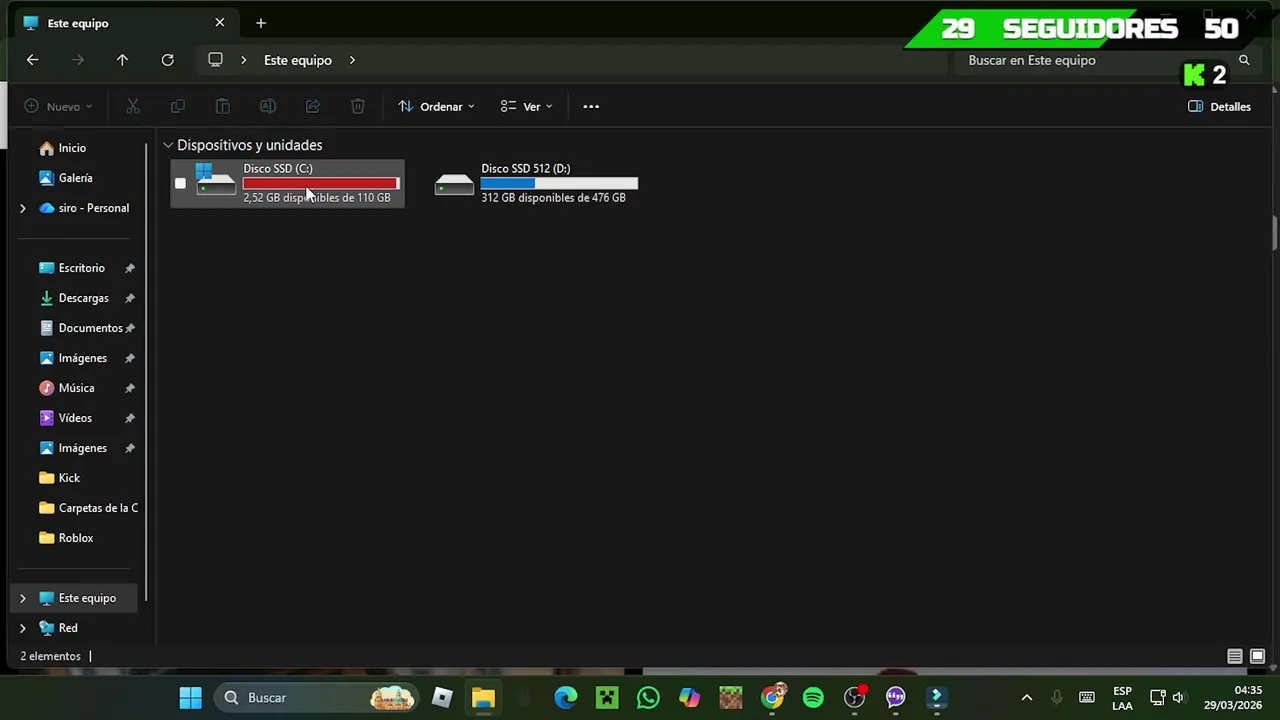Click the Share icon in toolbar
This screenshot has height=720, width=1280.
coord(312,106)
